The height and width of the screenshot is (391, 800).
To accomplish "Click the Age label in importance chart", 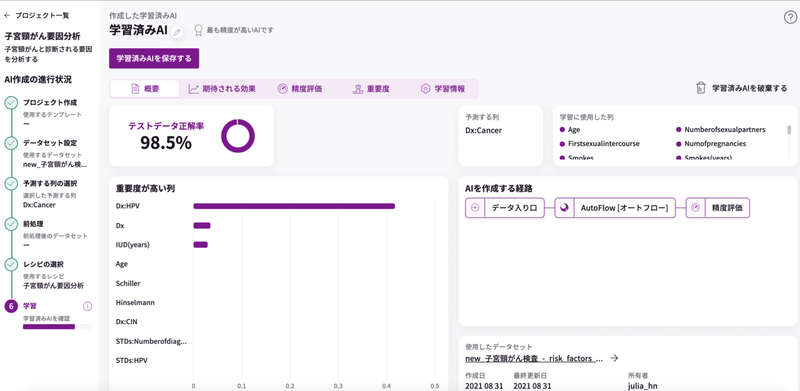I will coord(121,264).
